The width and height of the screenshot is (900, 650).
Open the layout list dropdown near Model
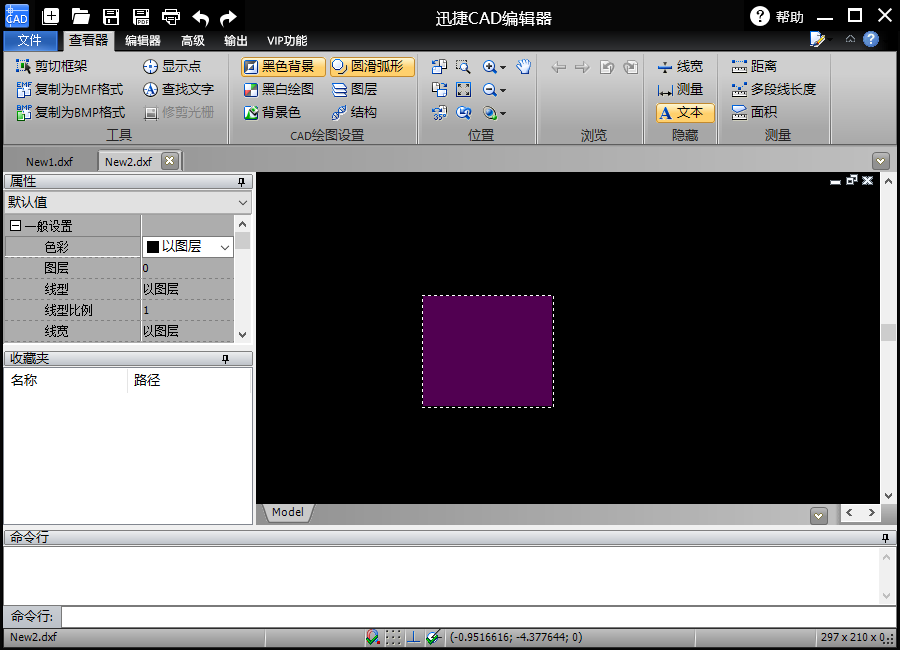tap(818, 516)
